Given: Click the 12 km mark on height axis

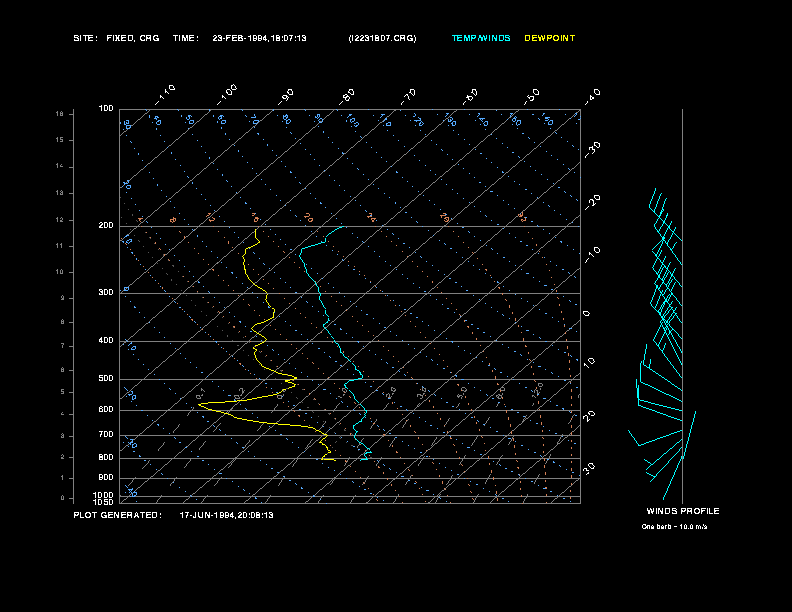Looking at the screenshot, I should [x=60, y=220].
